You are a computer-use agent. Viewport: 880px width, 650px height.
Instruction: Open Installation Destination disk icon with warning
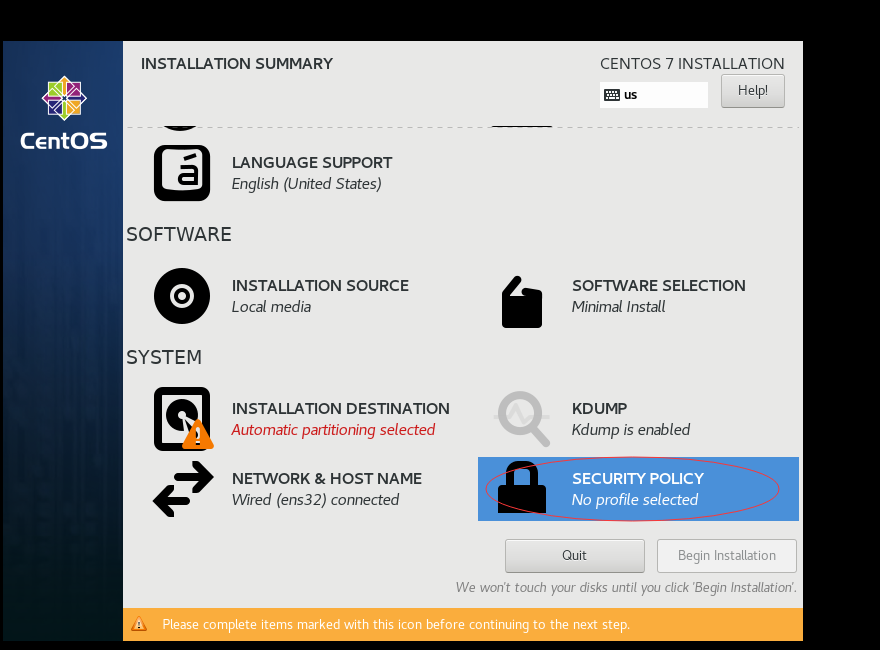[183, 419]
